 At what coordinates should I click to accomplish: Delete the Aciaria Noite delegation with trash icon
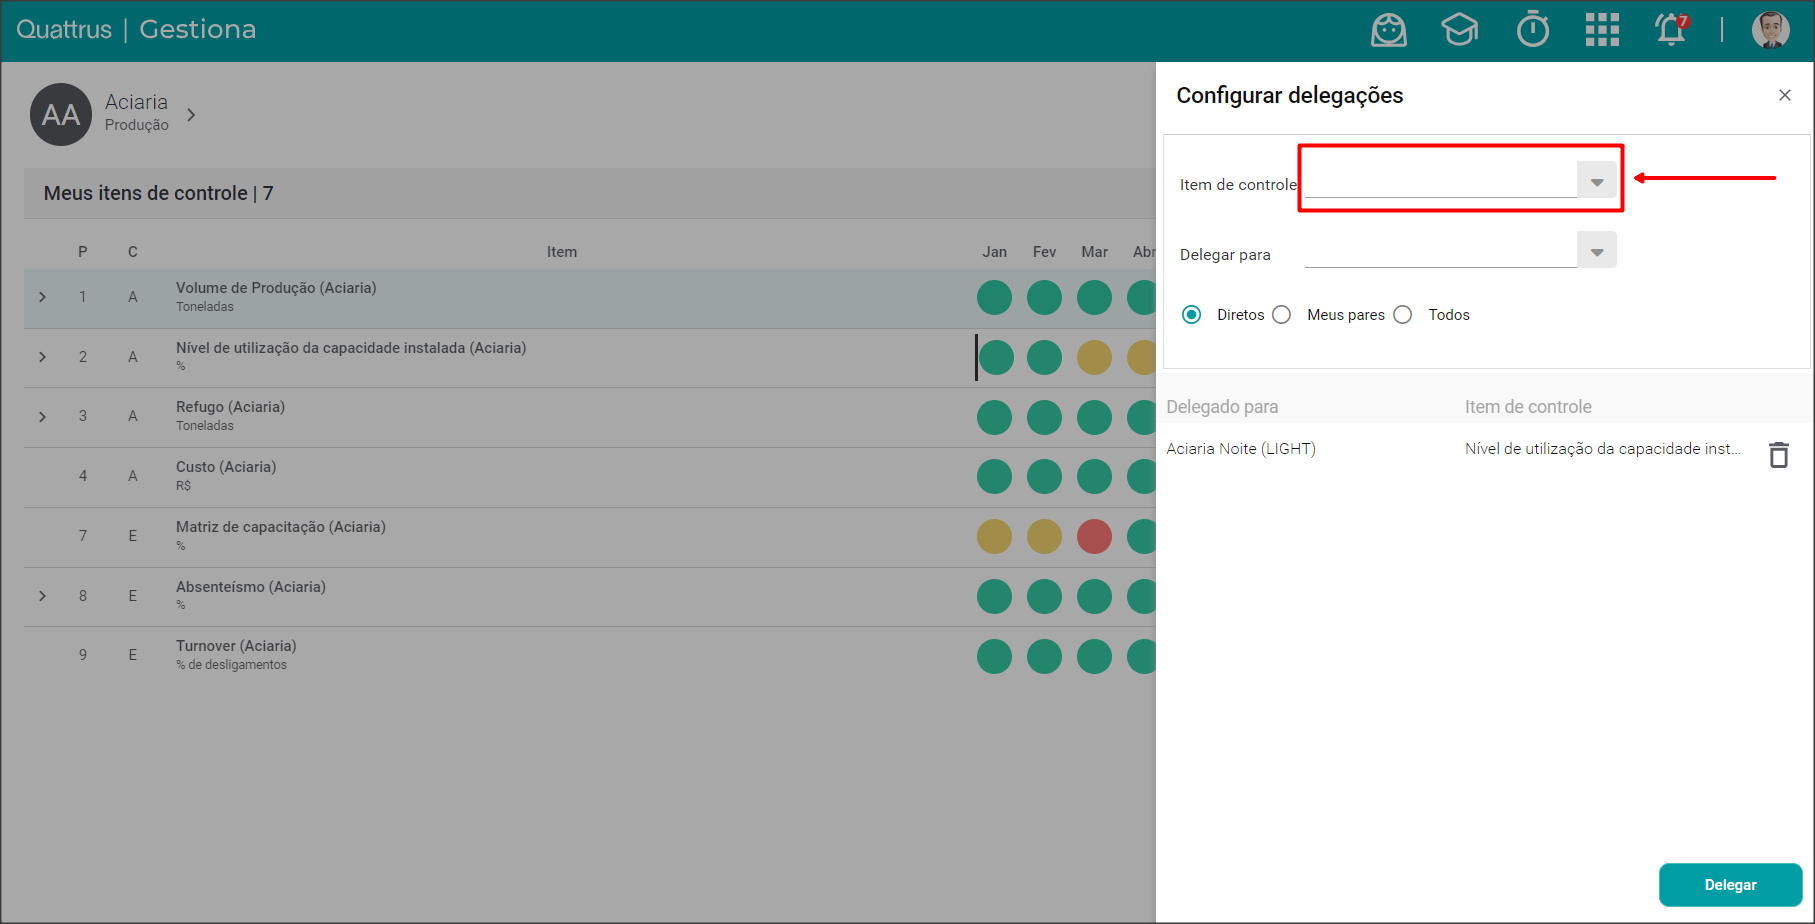1778,455
